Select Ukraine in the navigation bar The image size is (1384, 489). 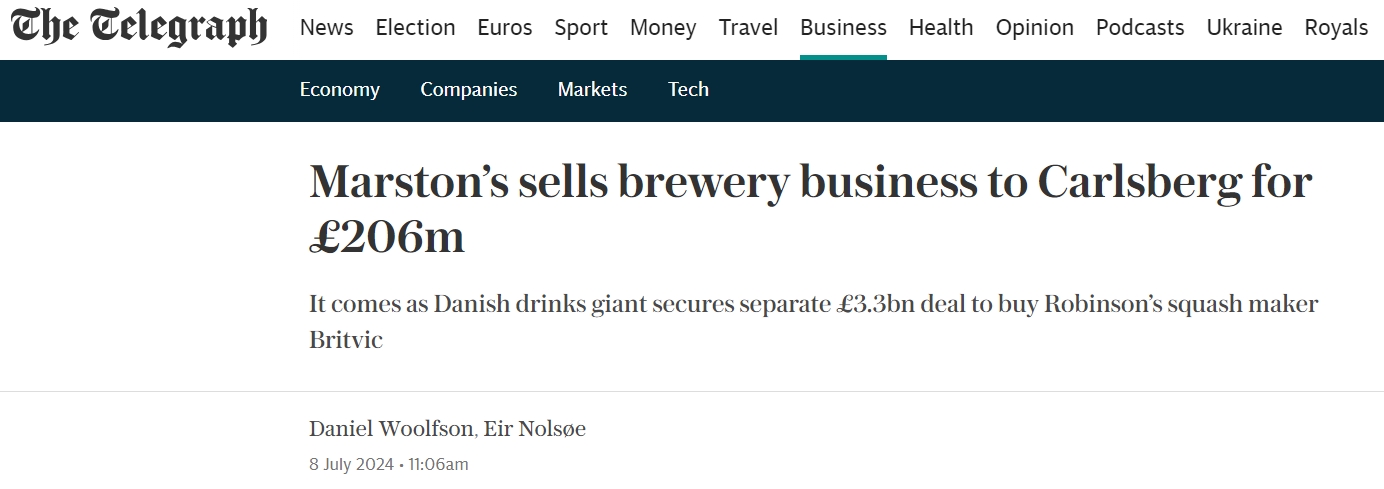click(x=1244, y=28)
